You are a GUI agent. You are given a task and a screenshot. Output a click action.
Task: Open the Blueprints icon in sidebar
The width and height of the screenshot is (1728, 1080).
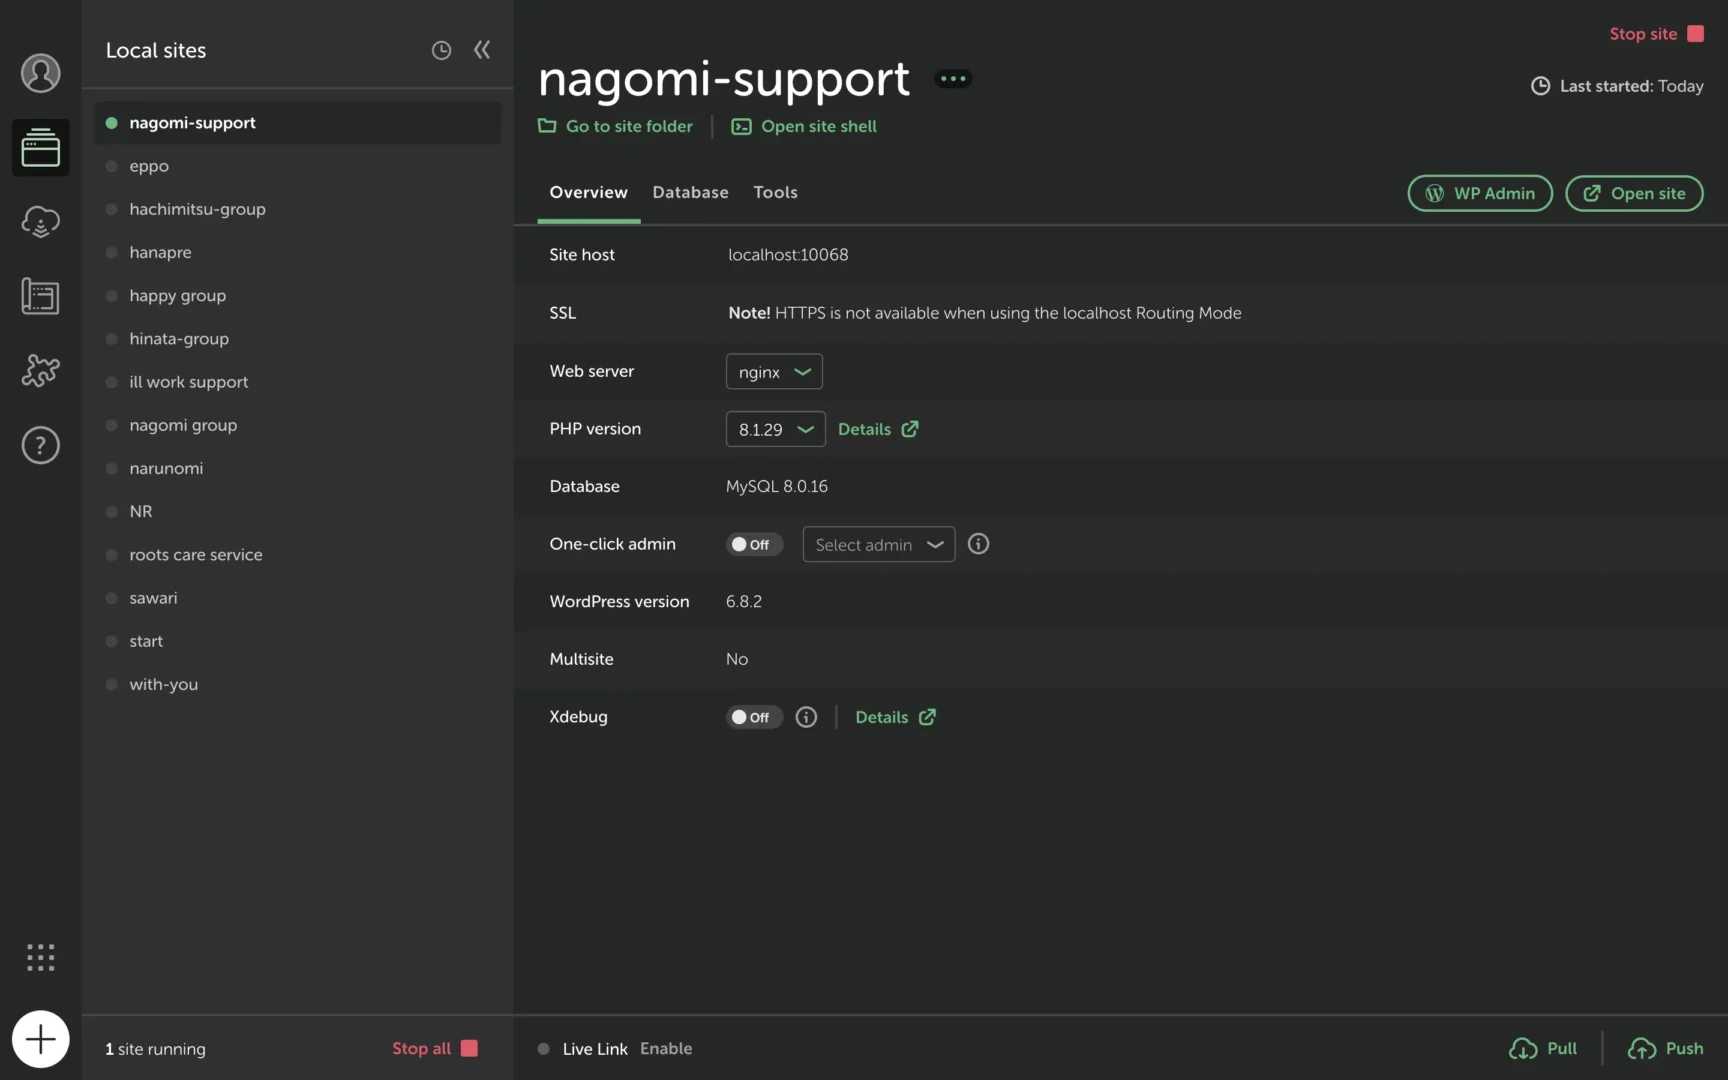pos(40,297)
